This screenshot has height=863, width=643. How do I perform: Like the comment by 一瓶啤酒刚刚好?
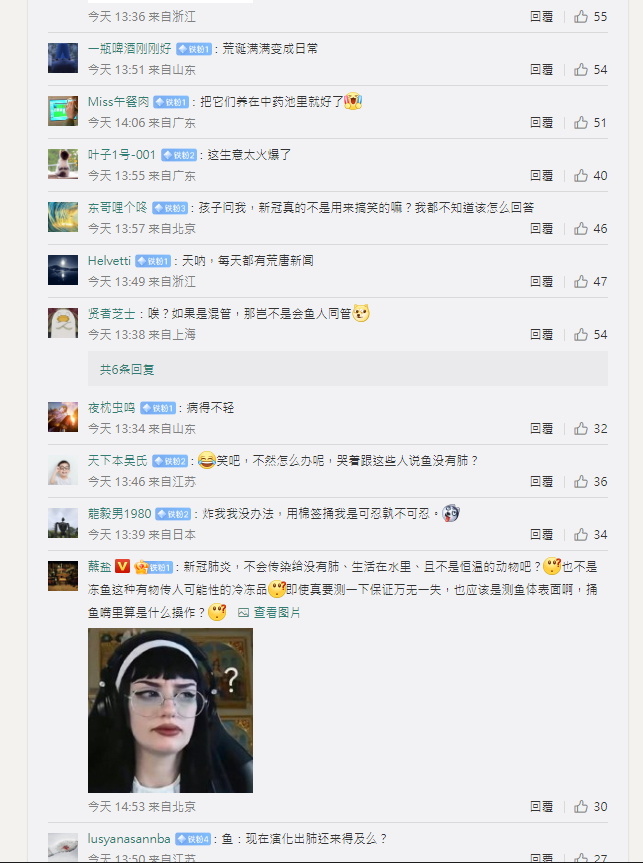[581, 69]
